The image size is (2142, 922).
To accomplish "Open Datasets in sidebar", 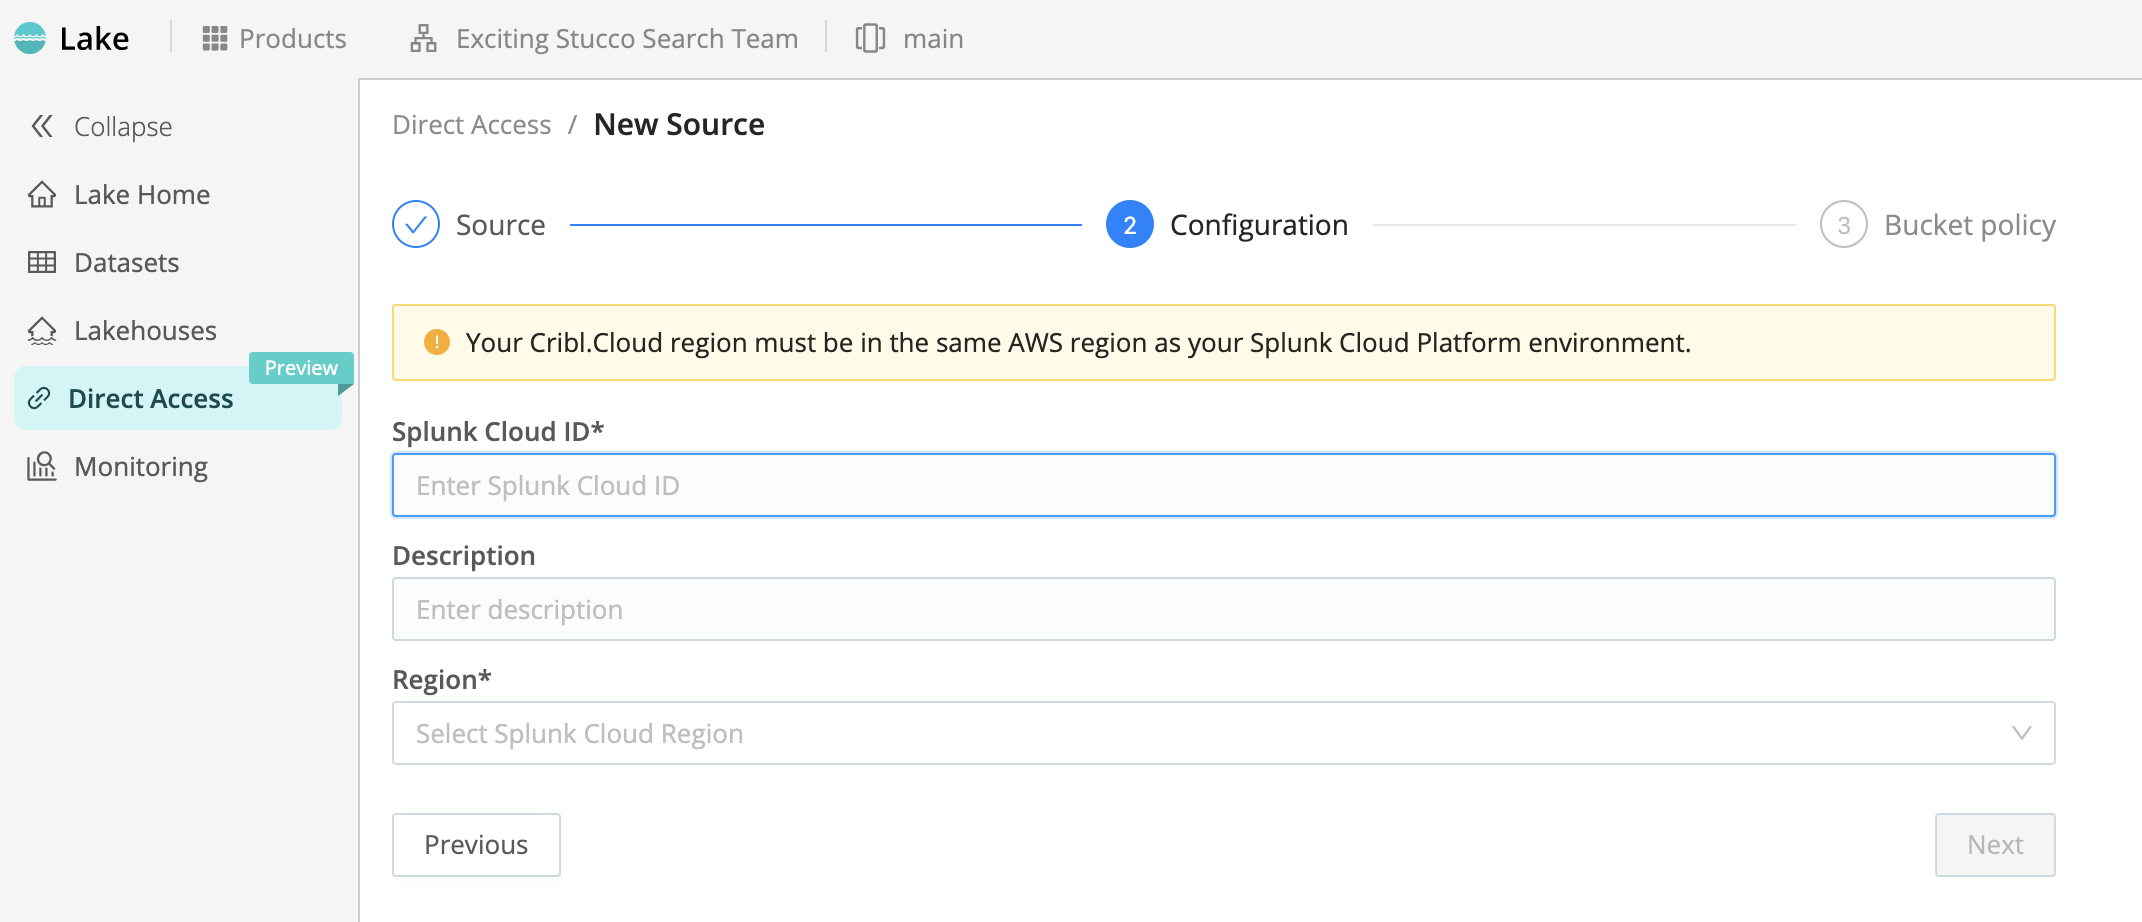I will pyautogui.click(x=178, y=262).
